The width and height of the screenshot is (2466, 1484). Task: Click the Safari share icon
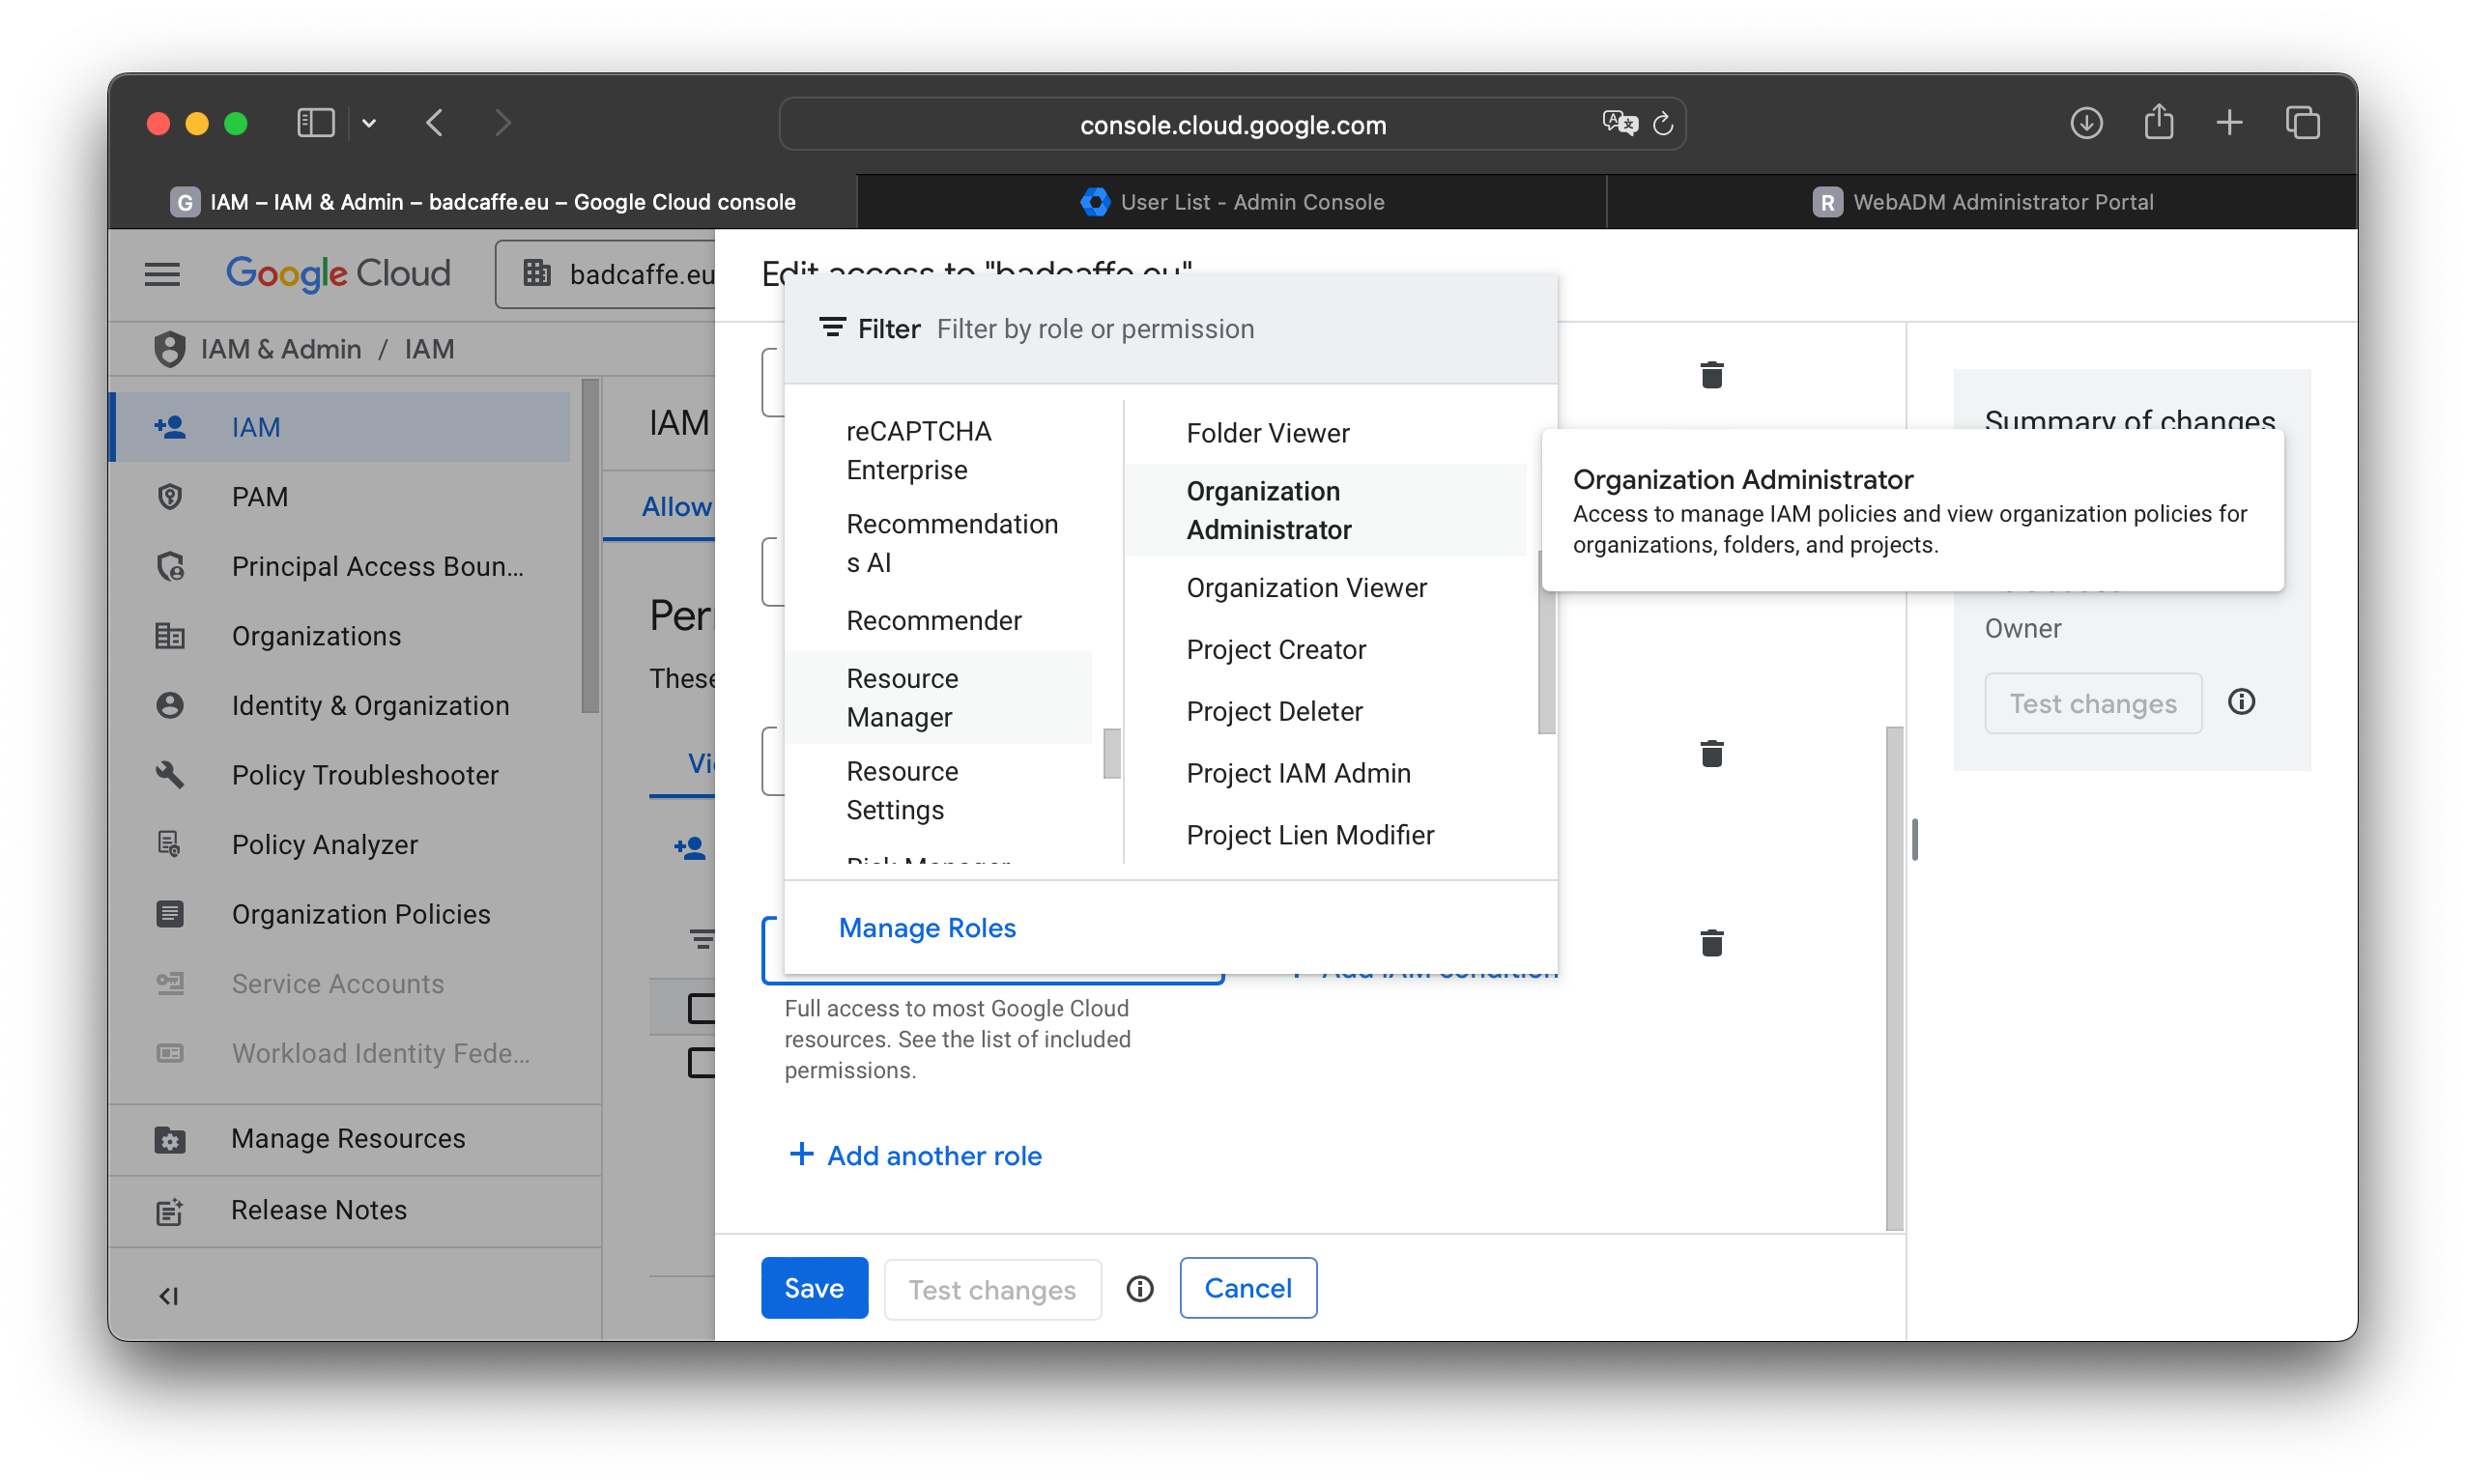tap(2158, 124)
